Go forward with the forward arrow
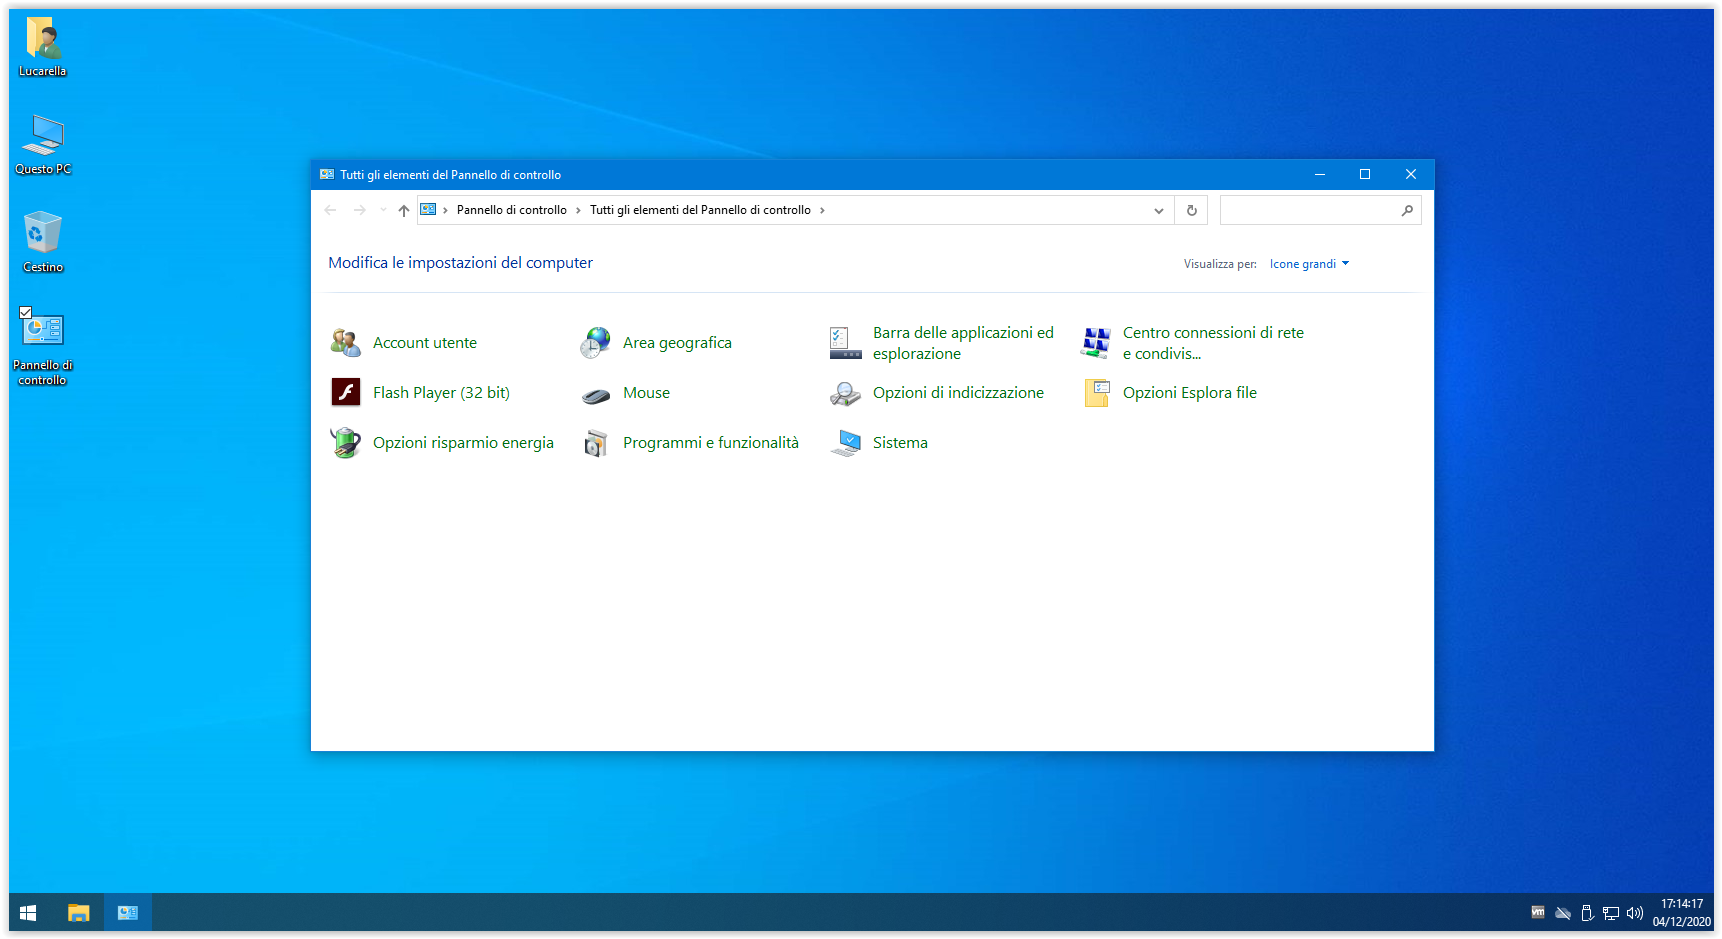Image resolution: width=1722 pixels, height=939 pixels. (x=360, y=210)
